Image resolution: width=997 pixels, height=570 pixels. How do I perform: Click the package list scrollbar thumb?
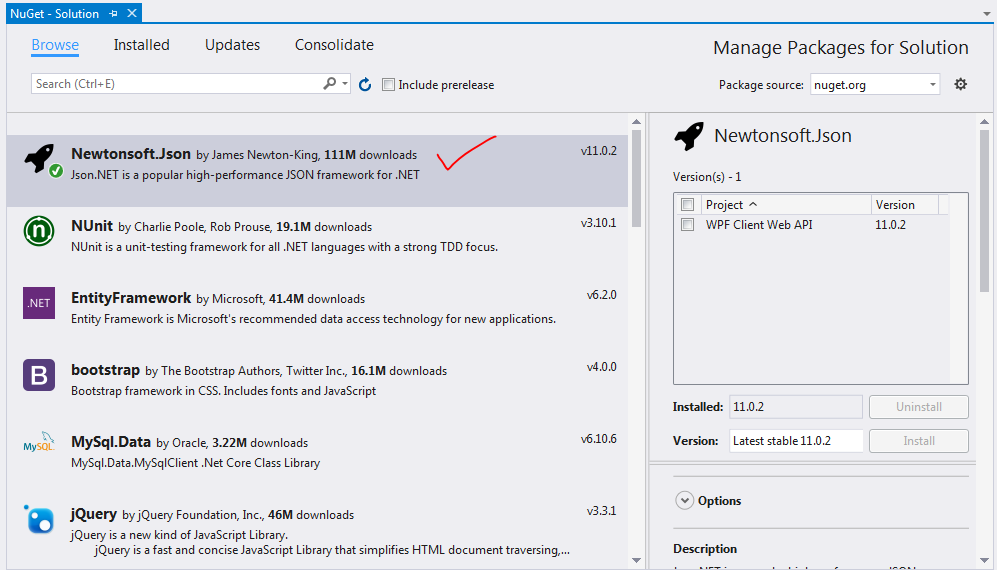pyautogui.click(x=636, y=178)
